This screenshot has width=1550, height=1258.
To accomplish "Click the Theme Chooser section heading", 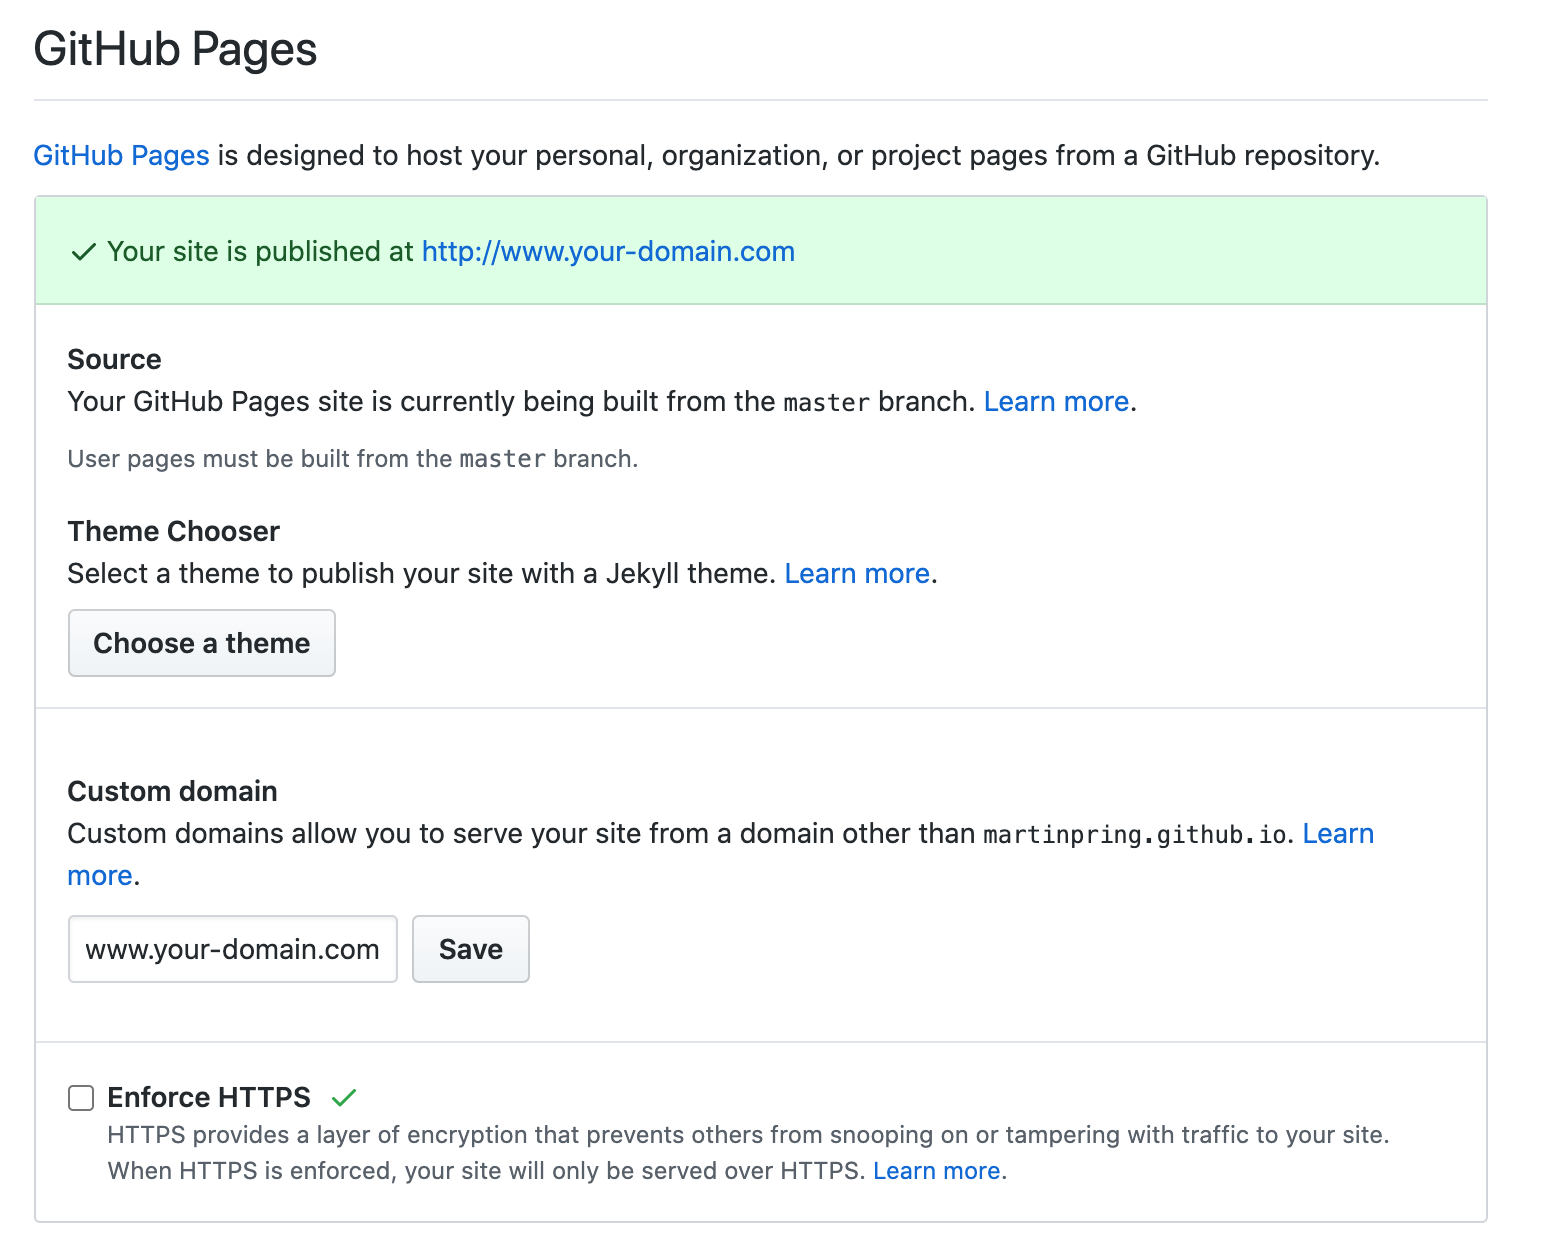I will (x=173, y=532).
